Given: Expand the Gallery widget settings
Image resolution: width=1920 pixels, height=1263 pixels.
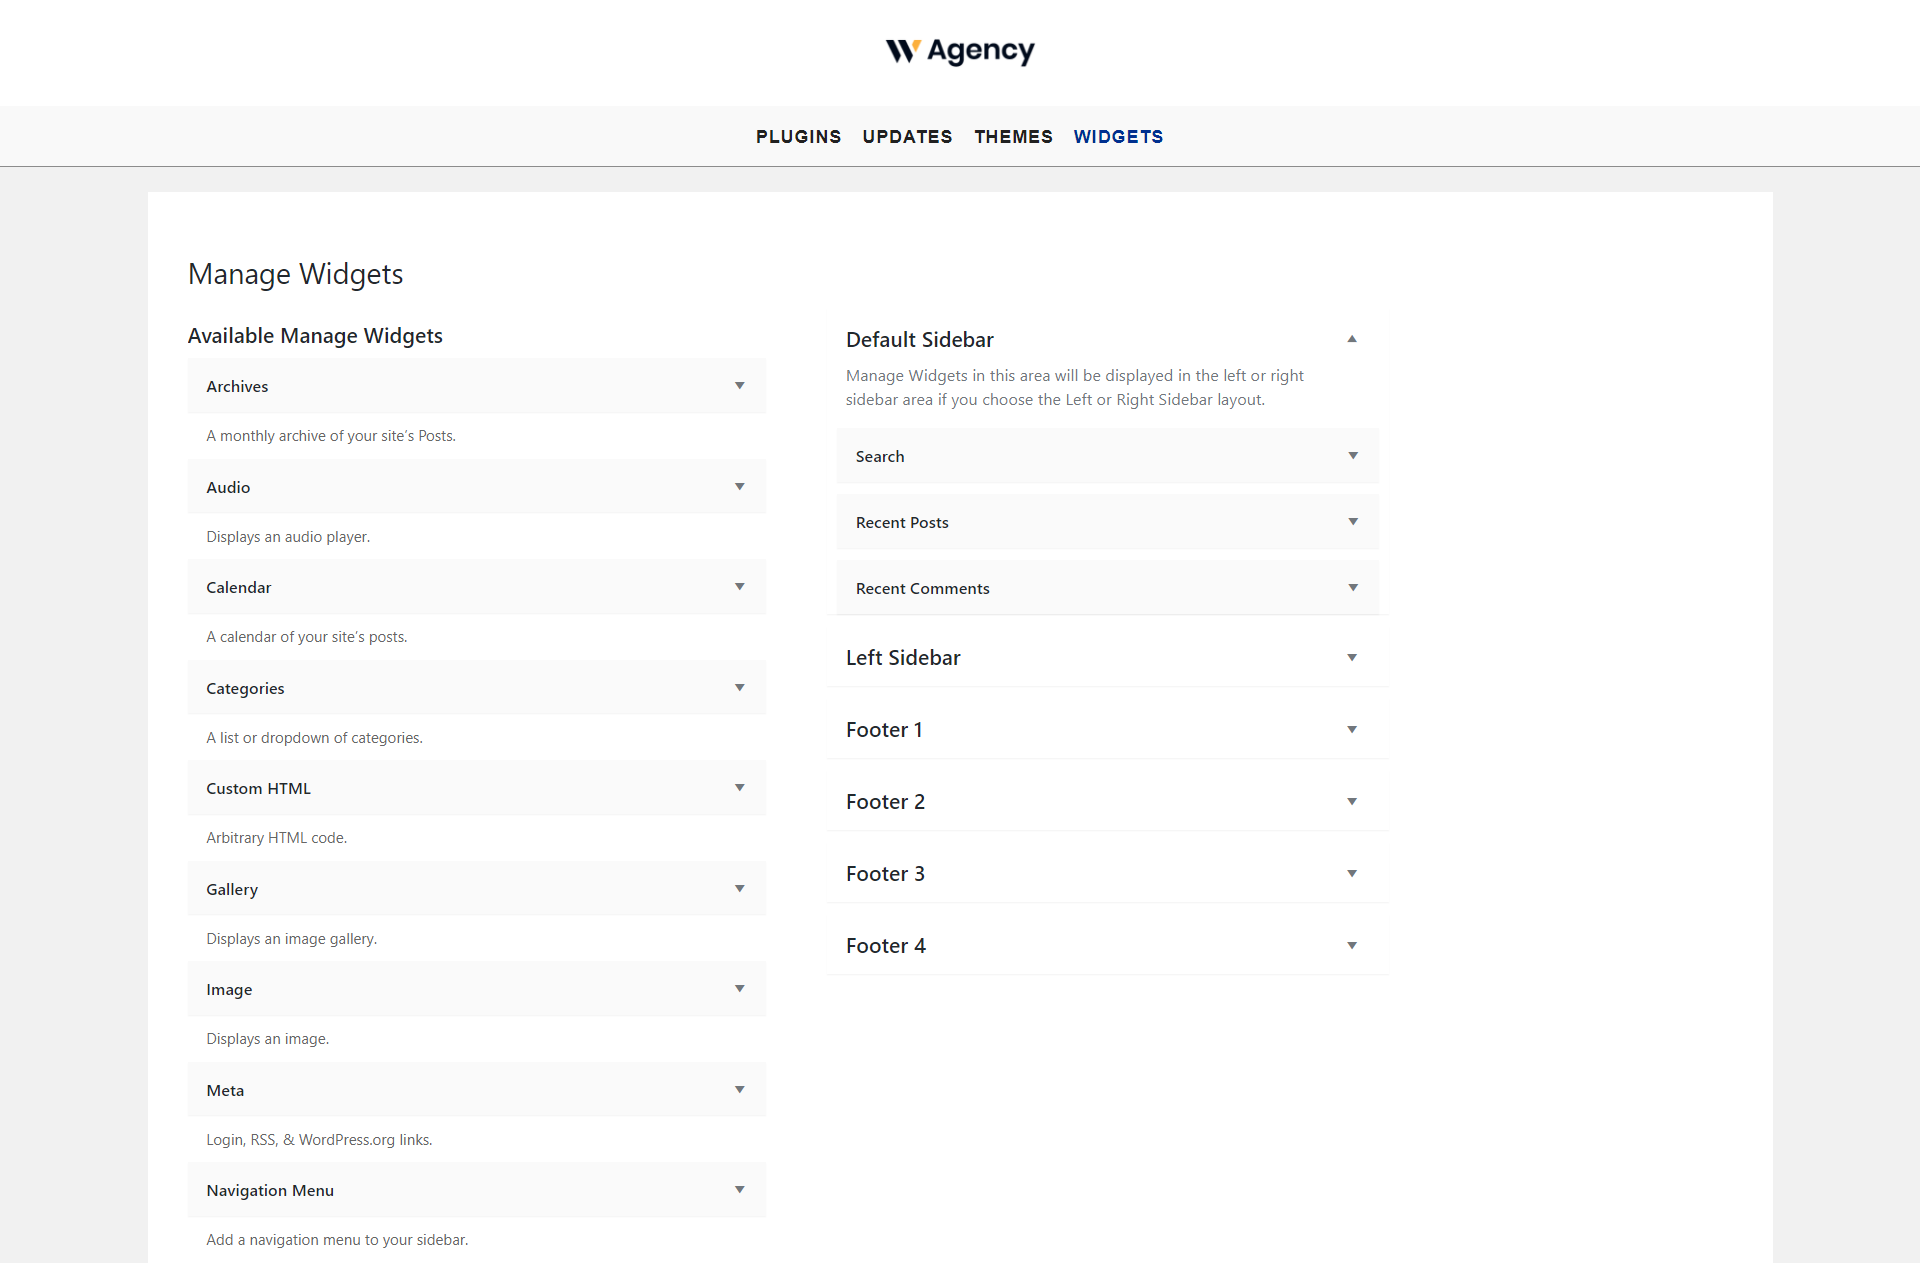Looking at the screenshot, I should 739,889.
